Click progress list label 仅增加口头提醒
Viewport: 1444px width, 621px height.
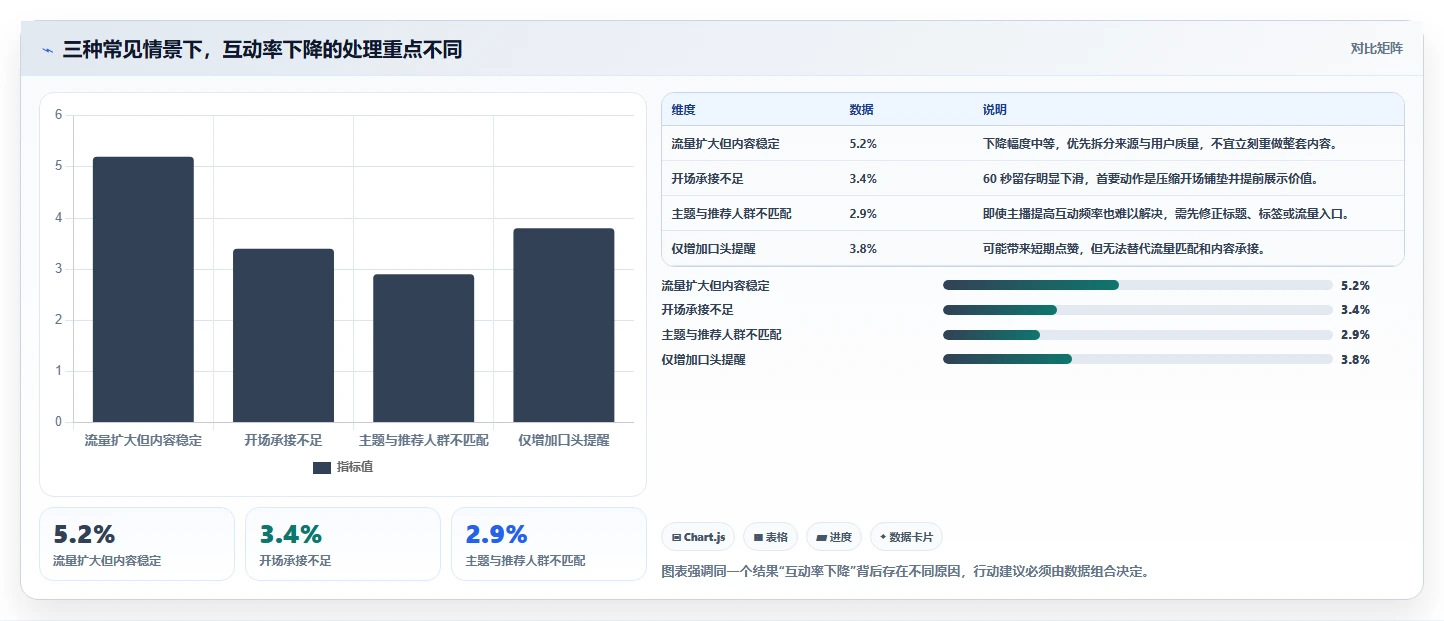coord(704,360)
